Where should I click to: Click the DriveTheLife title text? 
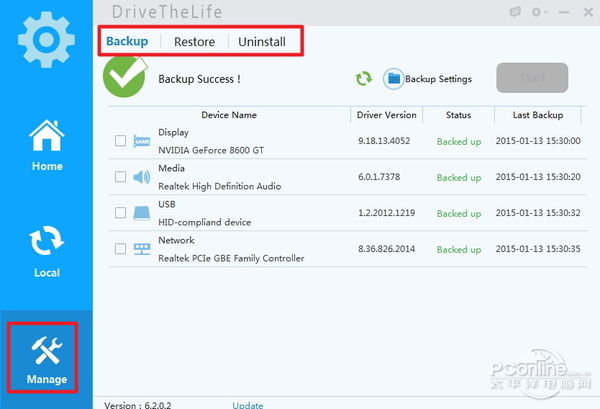pyautogui.click(x=167, y=12)
